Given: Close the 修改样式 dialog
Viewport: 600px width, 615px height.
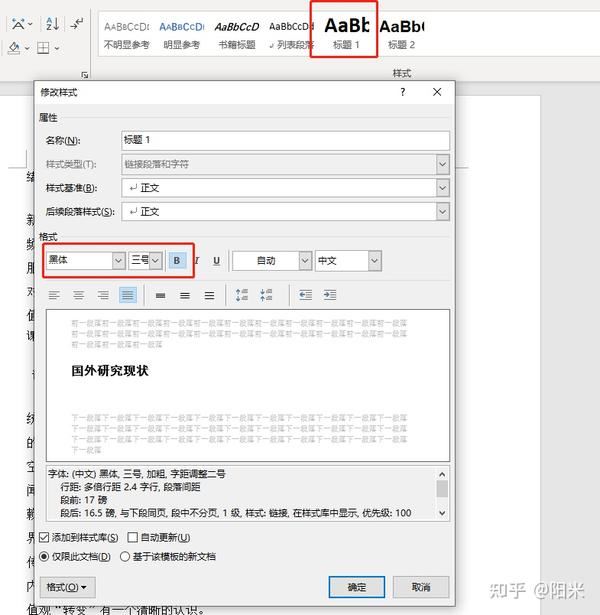Looking at the screenshot, I should (x=437, y=92).
